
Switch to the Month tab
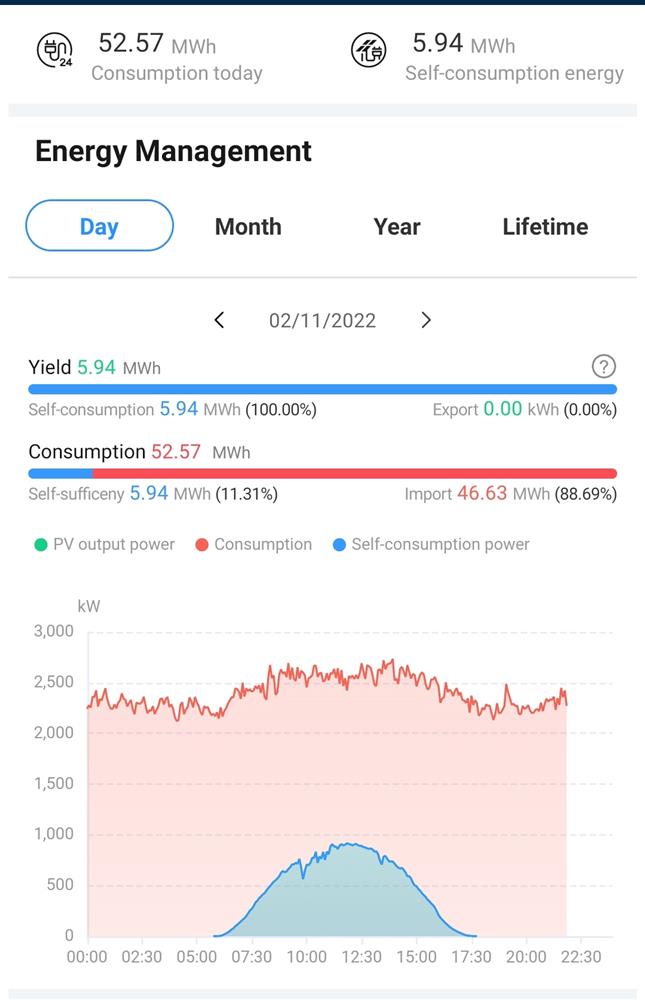click(247, 226)
